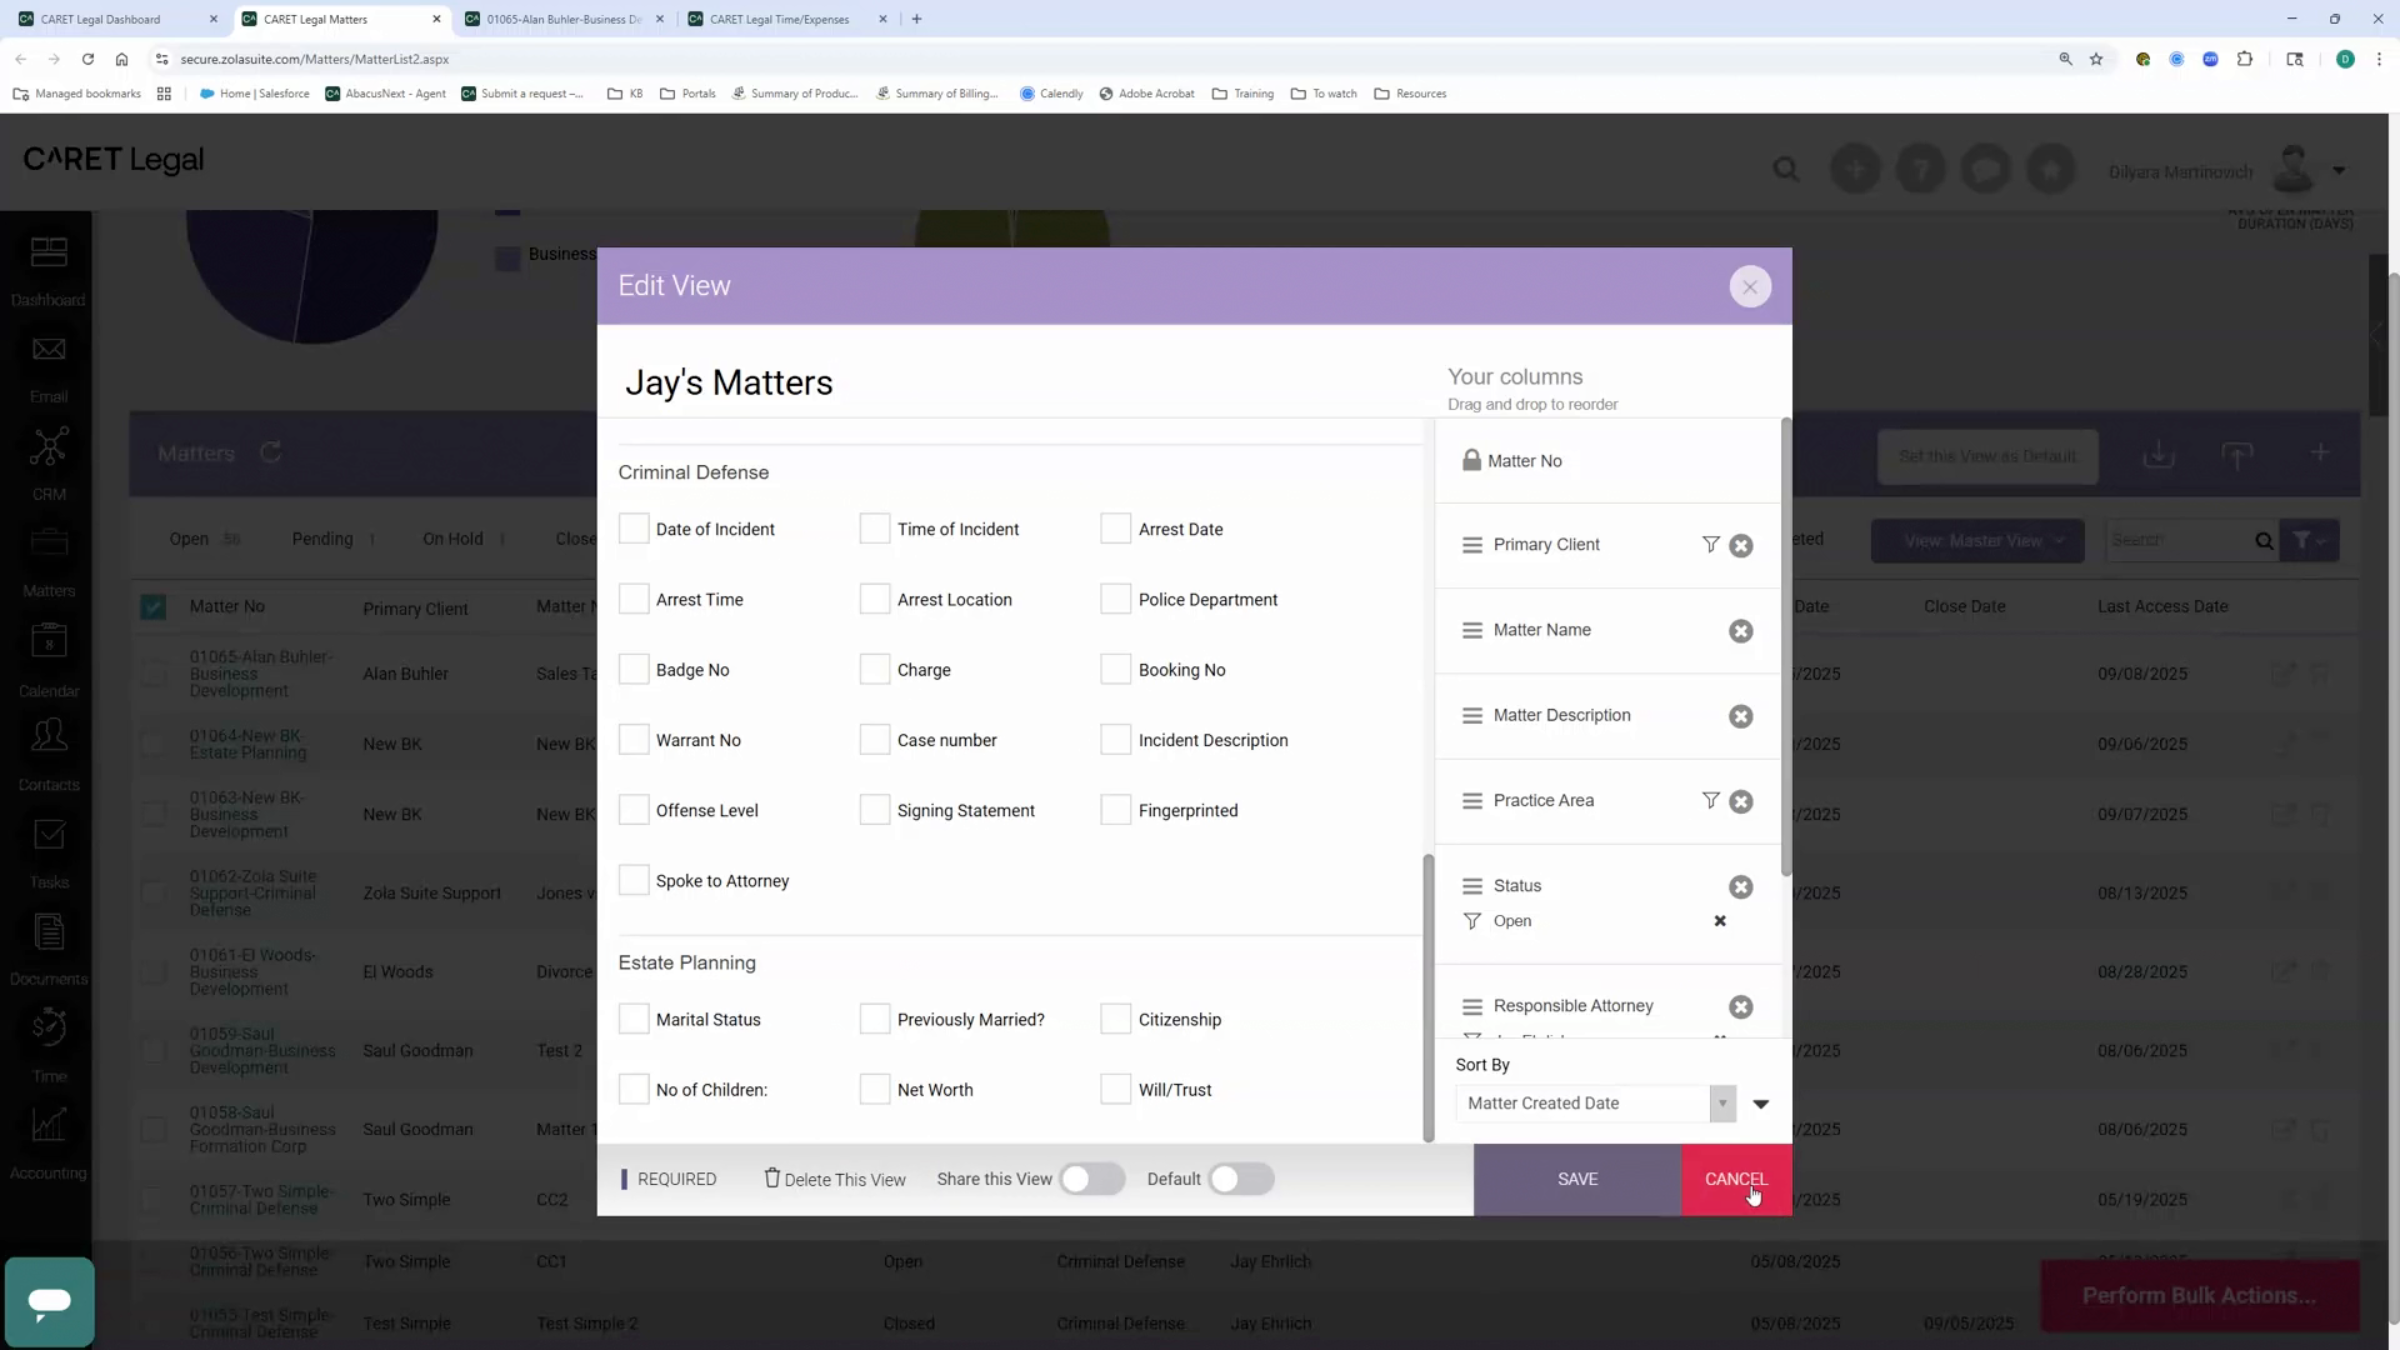Select the Open status tab
This screenshot has width=2400, height=1350.
pos(204,539)
